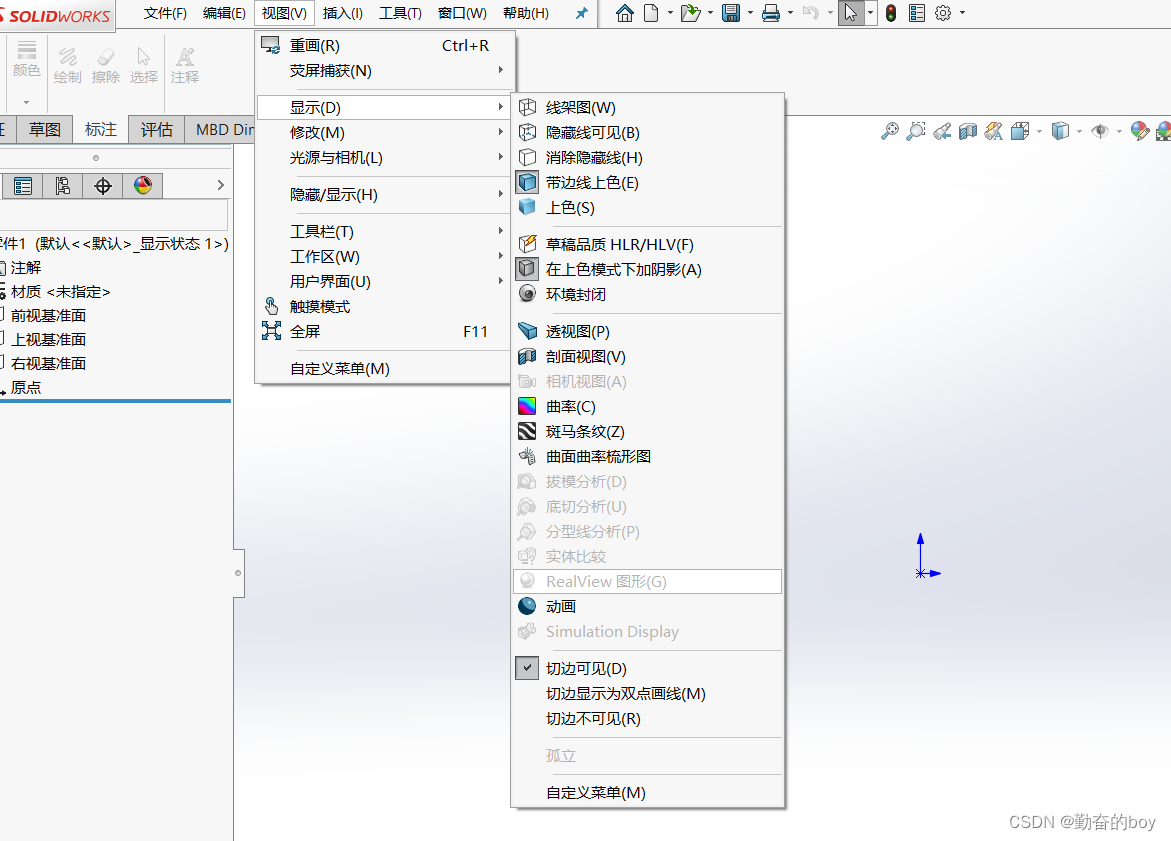The image size is (1171, 841).
Task: Toggle 环境封闭 ambient occlusion
Action: coord(647,294)
